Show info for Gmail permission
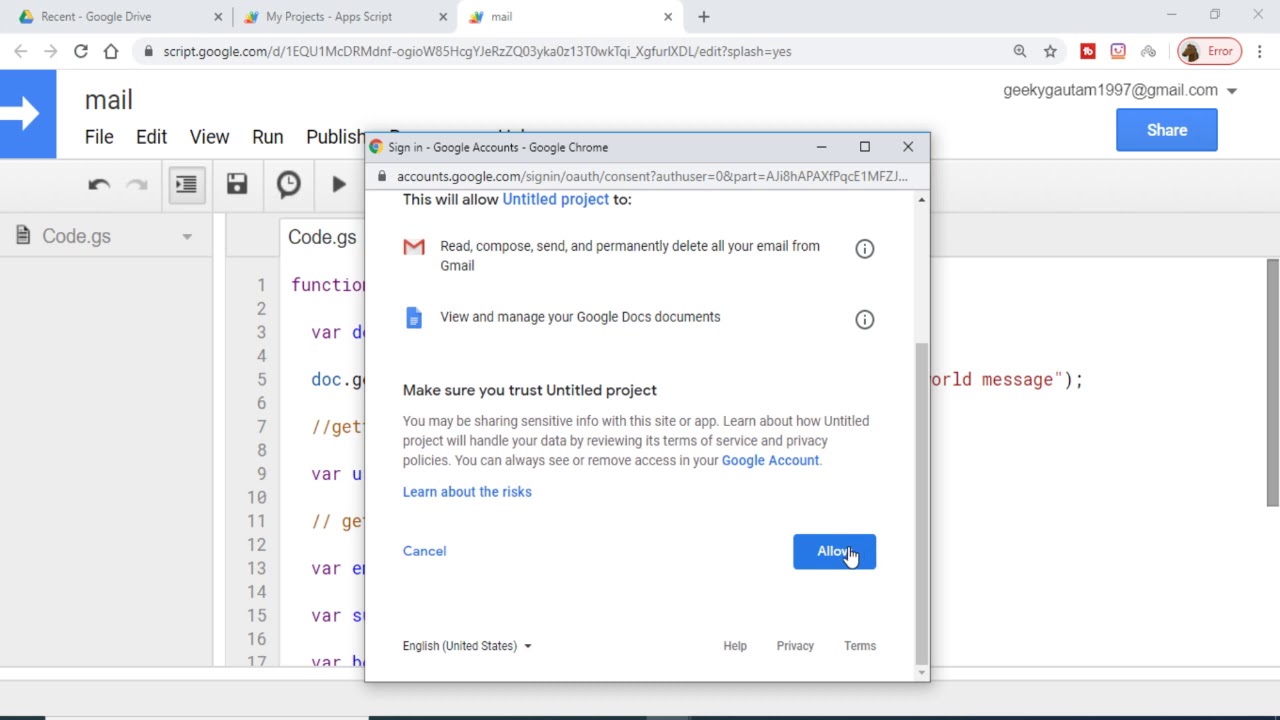This screenshot has height=720, width=1280. pos(864,249)
